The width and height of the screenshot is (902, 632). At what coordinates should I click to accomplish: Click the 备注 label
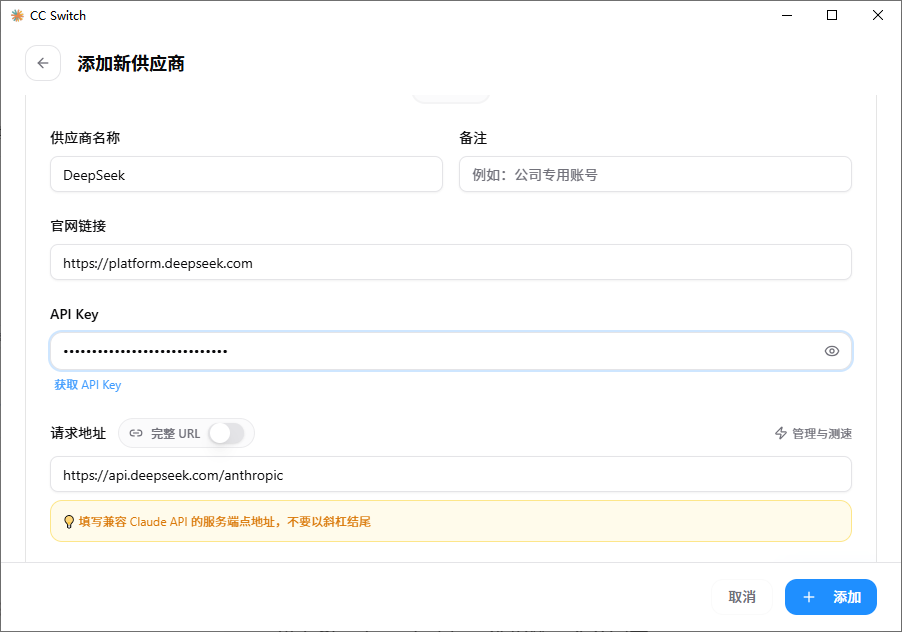pos(473,138)
